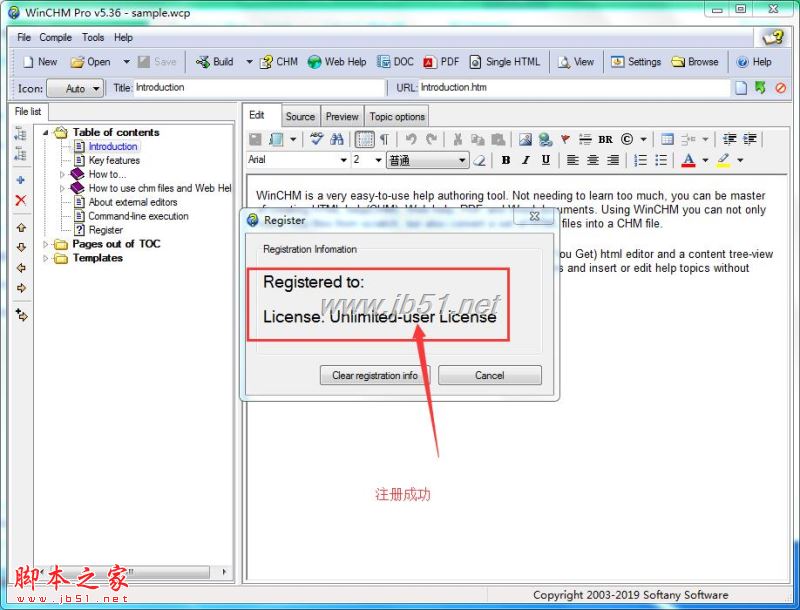This screenshot has width=800, height=610.
Task: Move topic up with the up arrow
Action: click(x=21, y=227)
